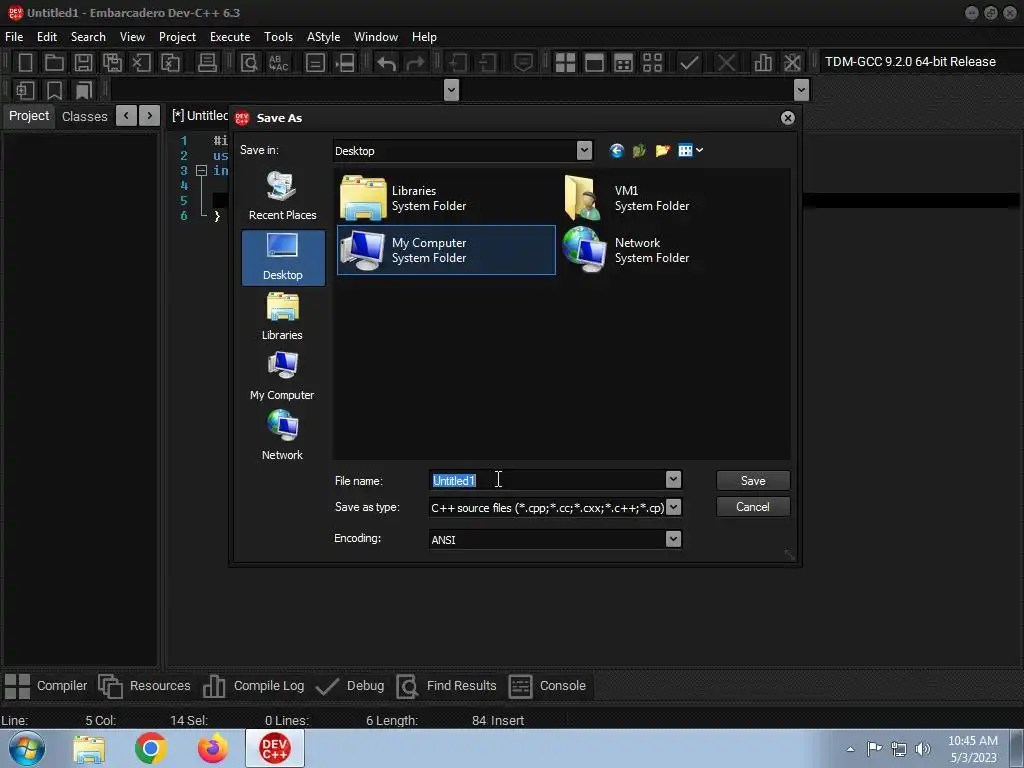This screenshot has width=1024, height=768.
Task: Click the New source file toolbar icon
Action: tap(25, 63)
